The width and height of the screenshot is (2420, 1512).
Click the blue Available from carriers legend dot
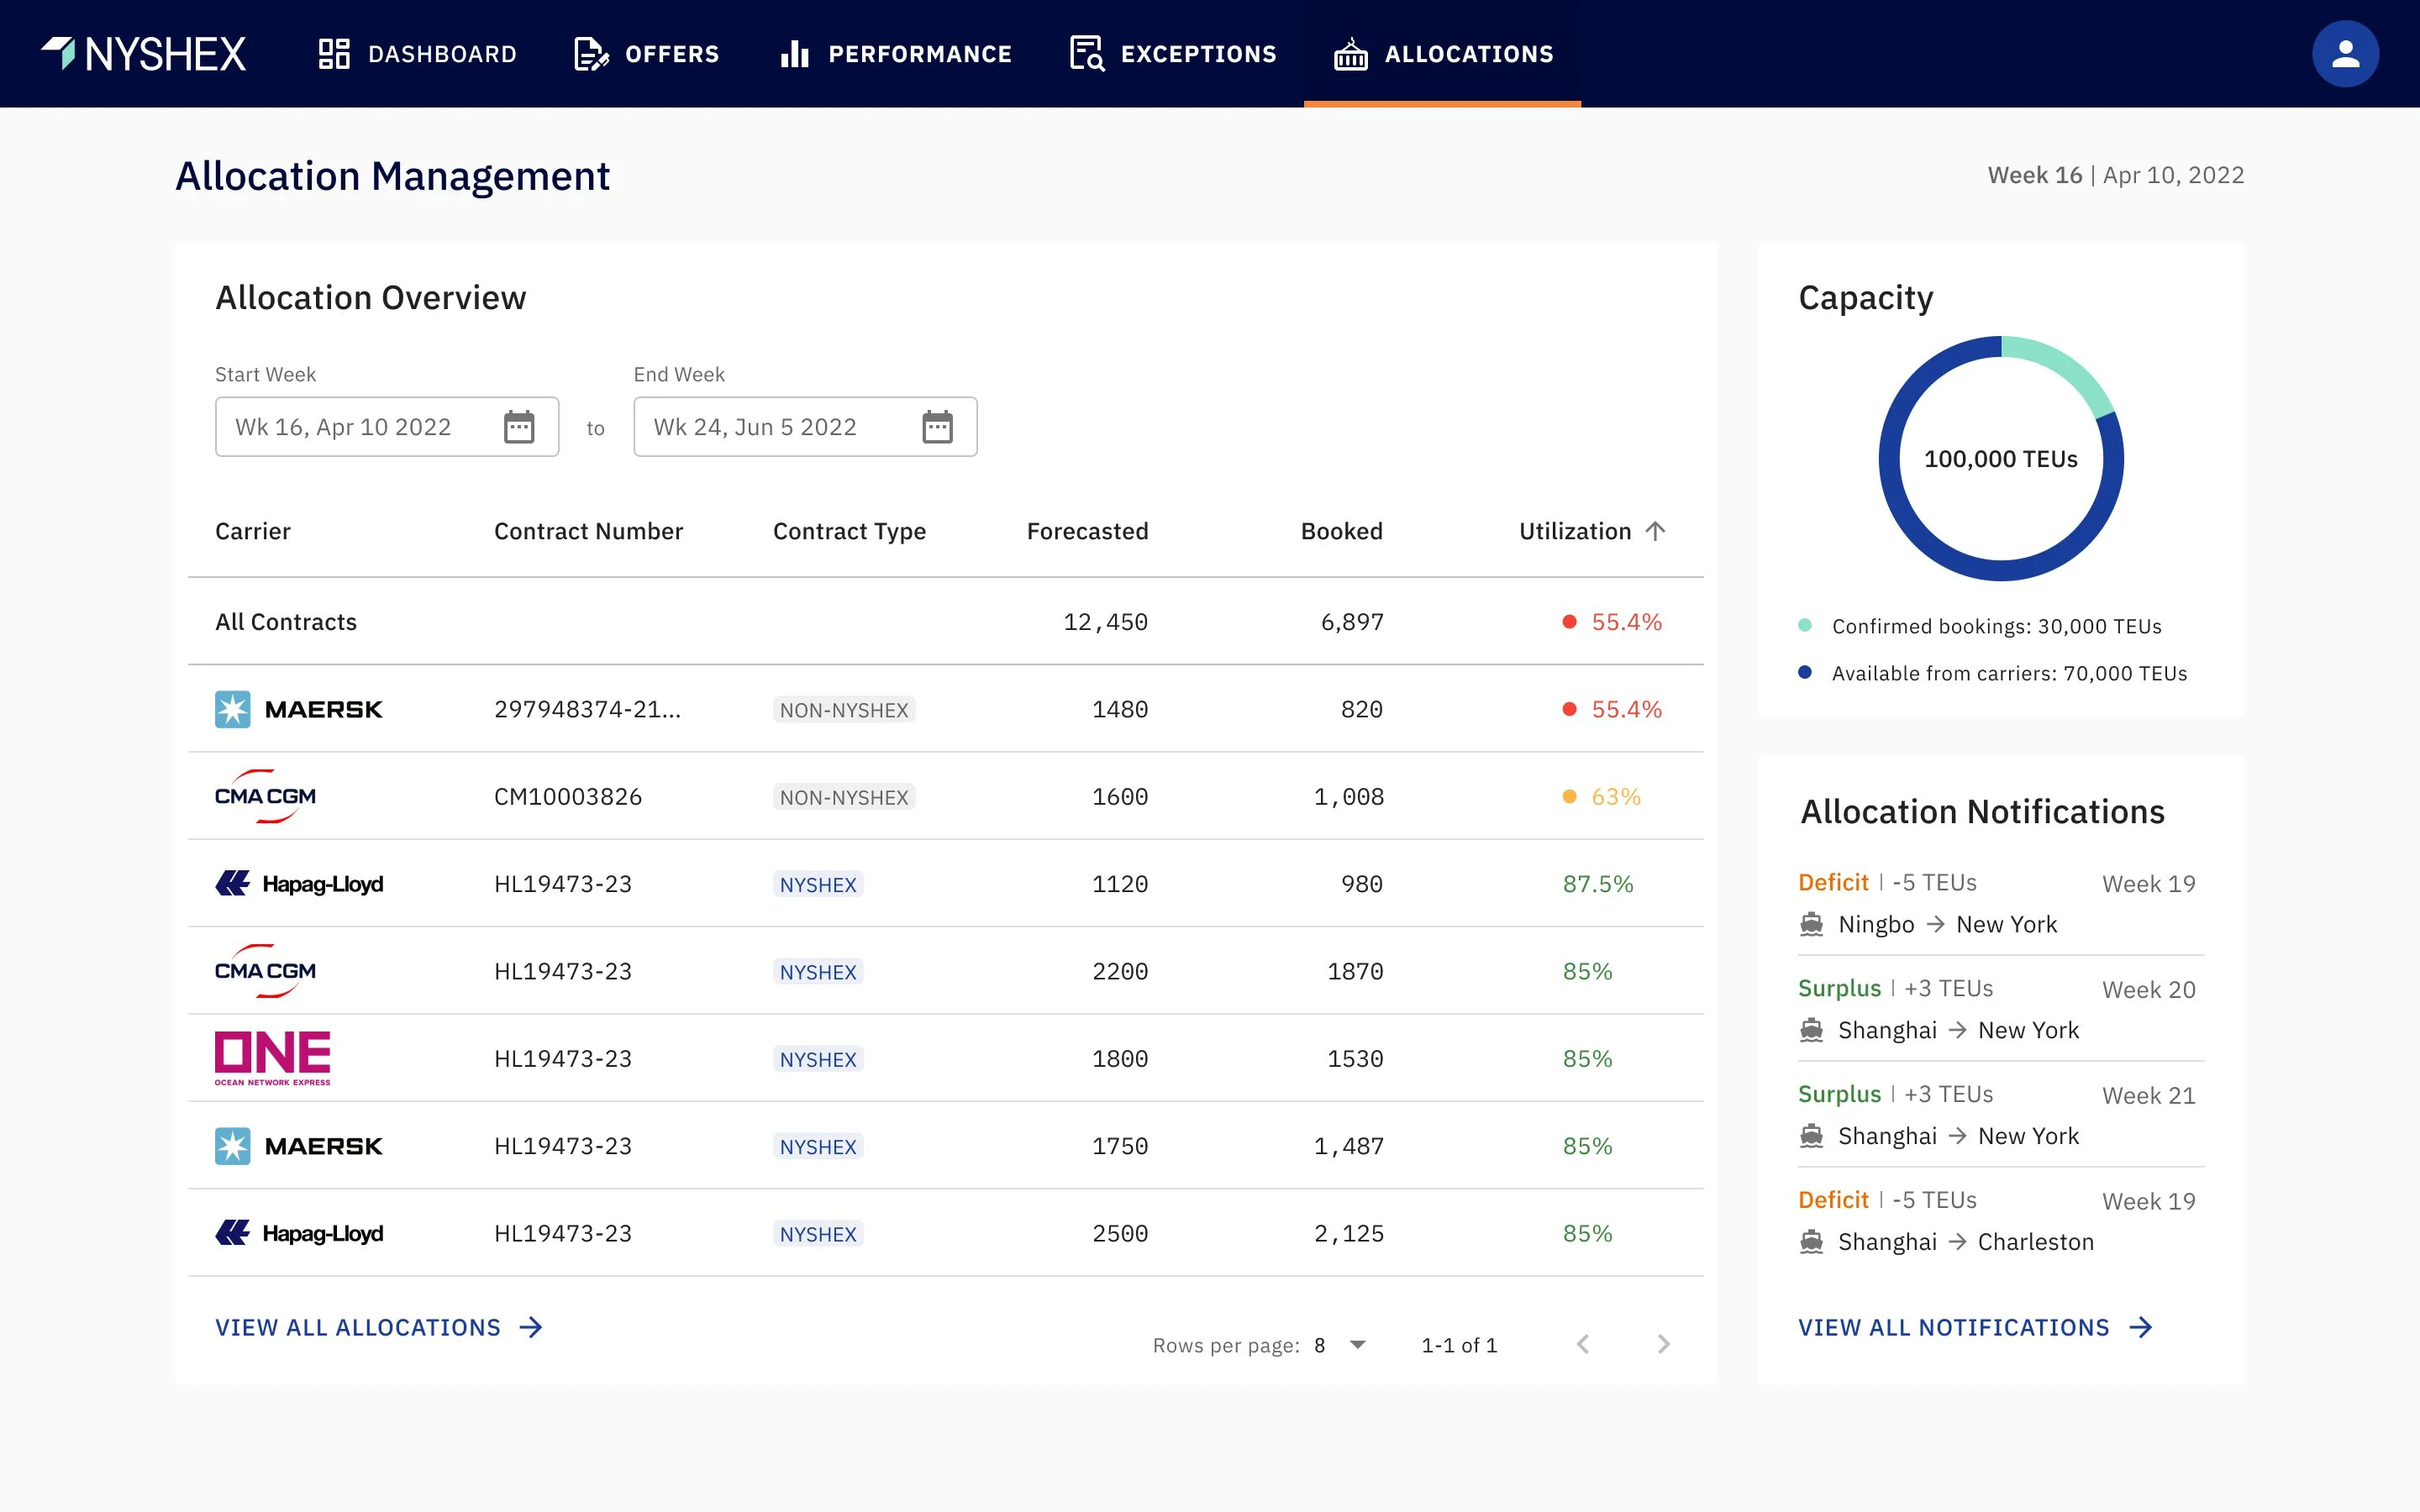(1805, 672)
